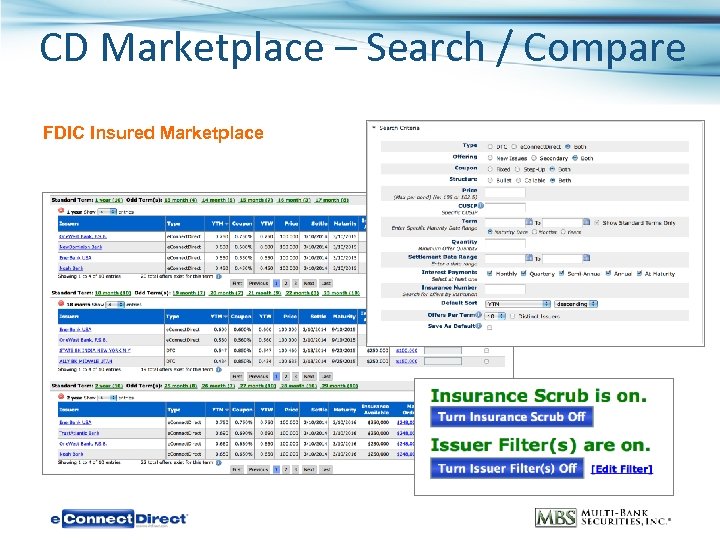Open 1 year Show entries dropdown
The image size is (720, 540).
107,212
